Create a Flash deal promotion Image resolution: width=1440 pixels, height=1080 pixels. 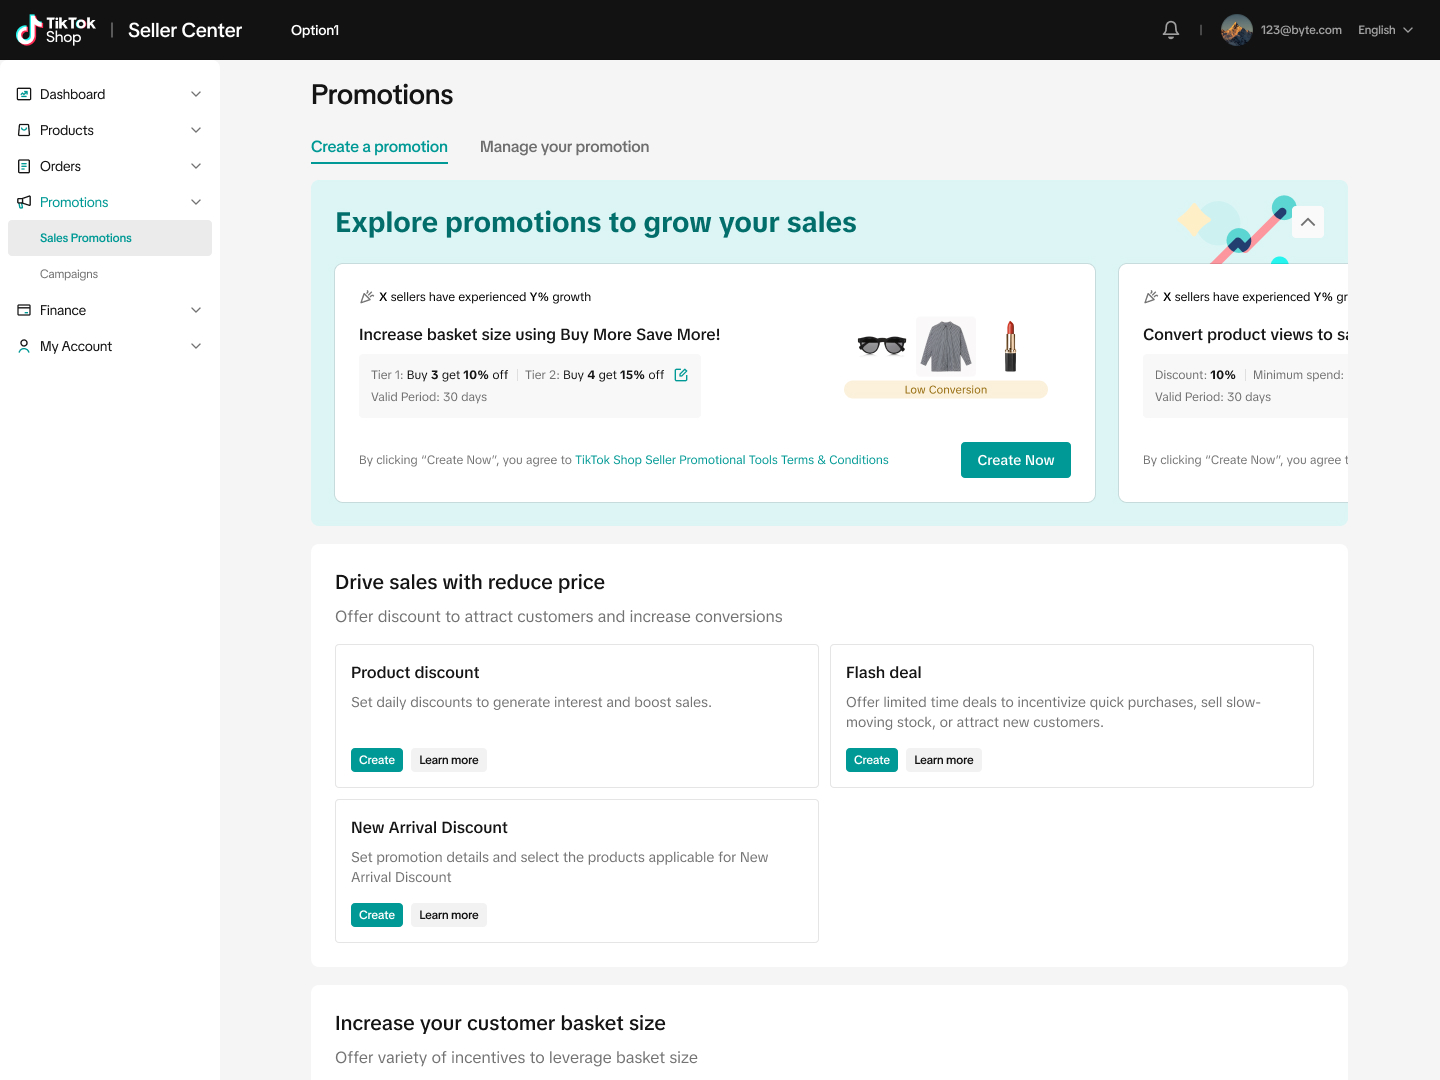click(871, 760)
